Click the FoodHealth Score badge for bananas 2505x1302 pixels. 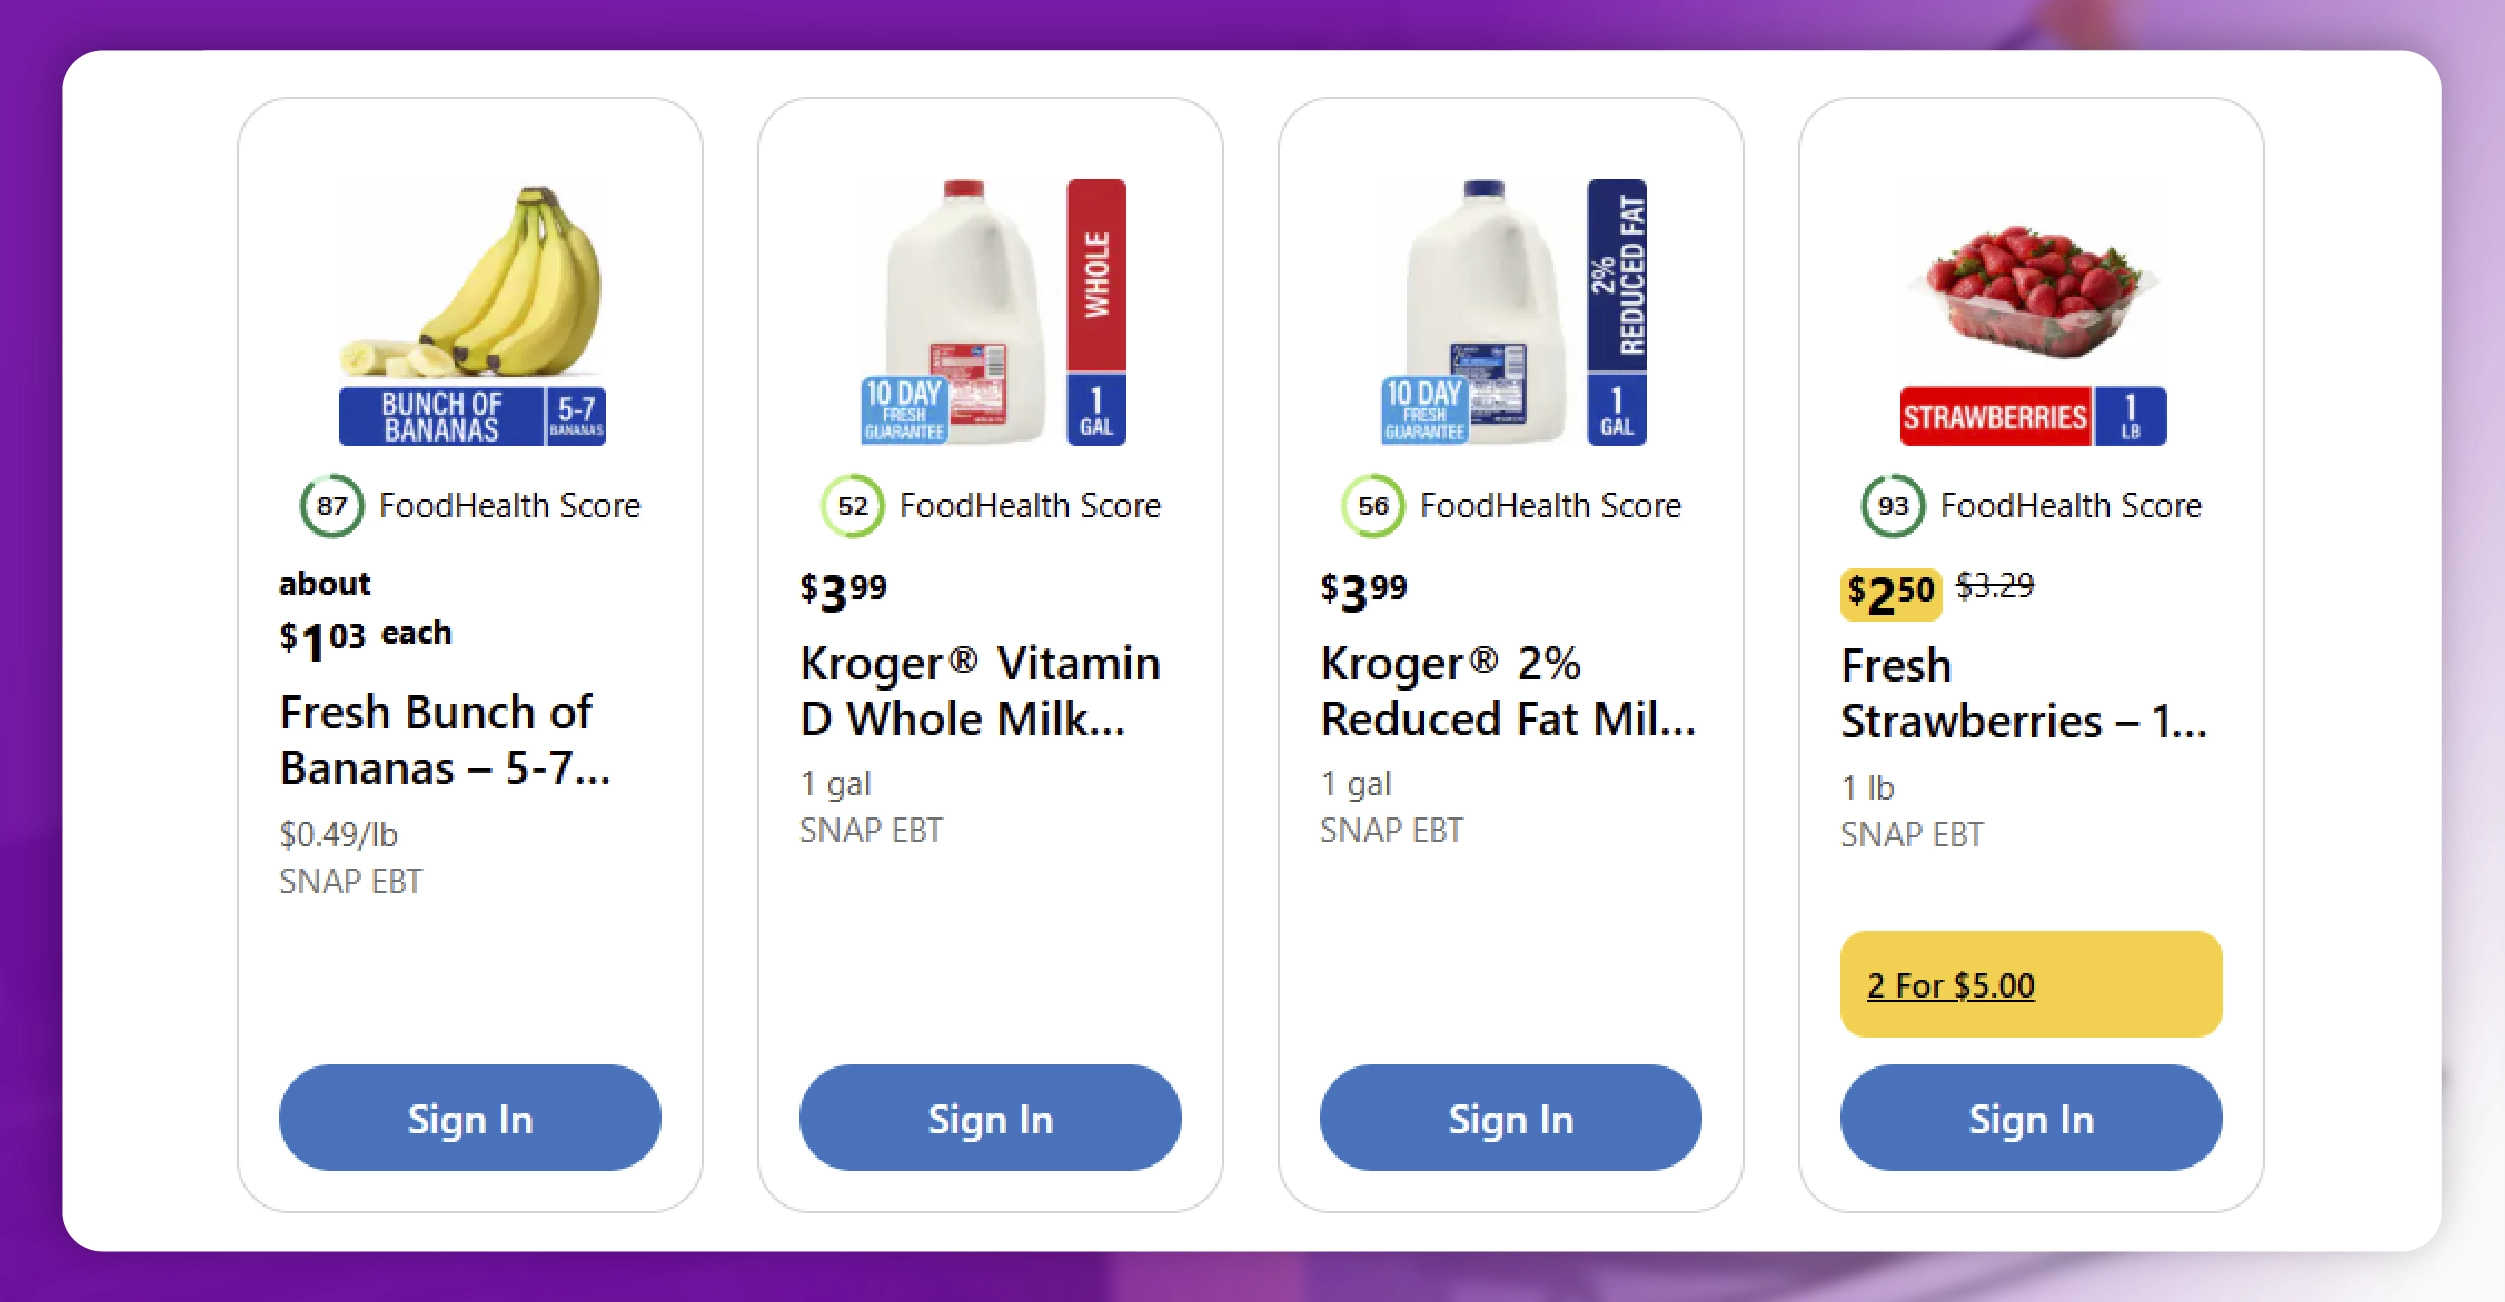coord(333,505)
